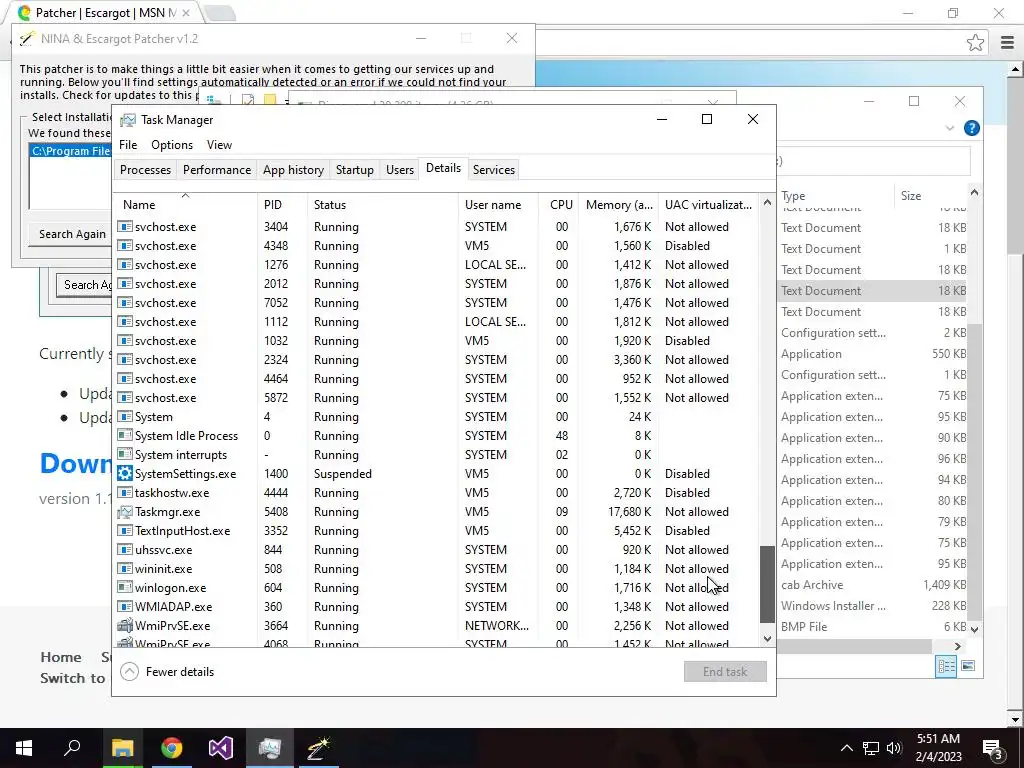Open the Options menu in Task Manager
Image resolution: width=1024 pixels, height=768 pixels.
[x=172, y=145]
